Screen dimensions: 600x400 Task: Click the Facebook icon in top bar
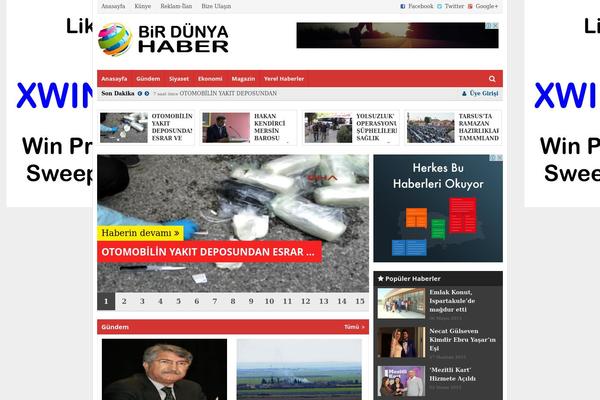403,6
